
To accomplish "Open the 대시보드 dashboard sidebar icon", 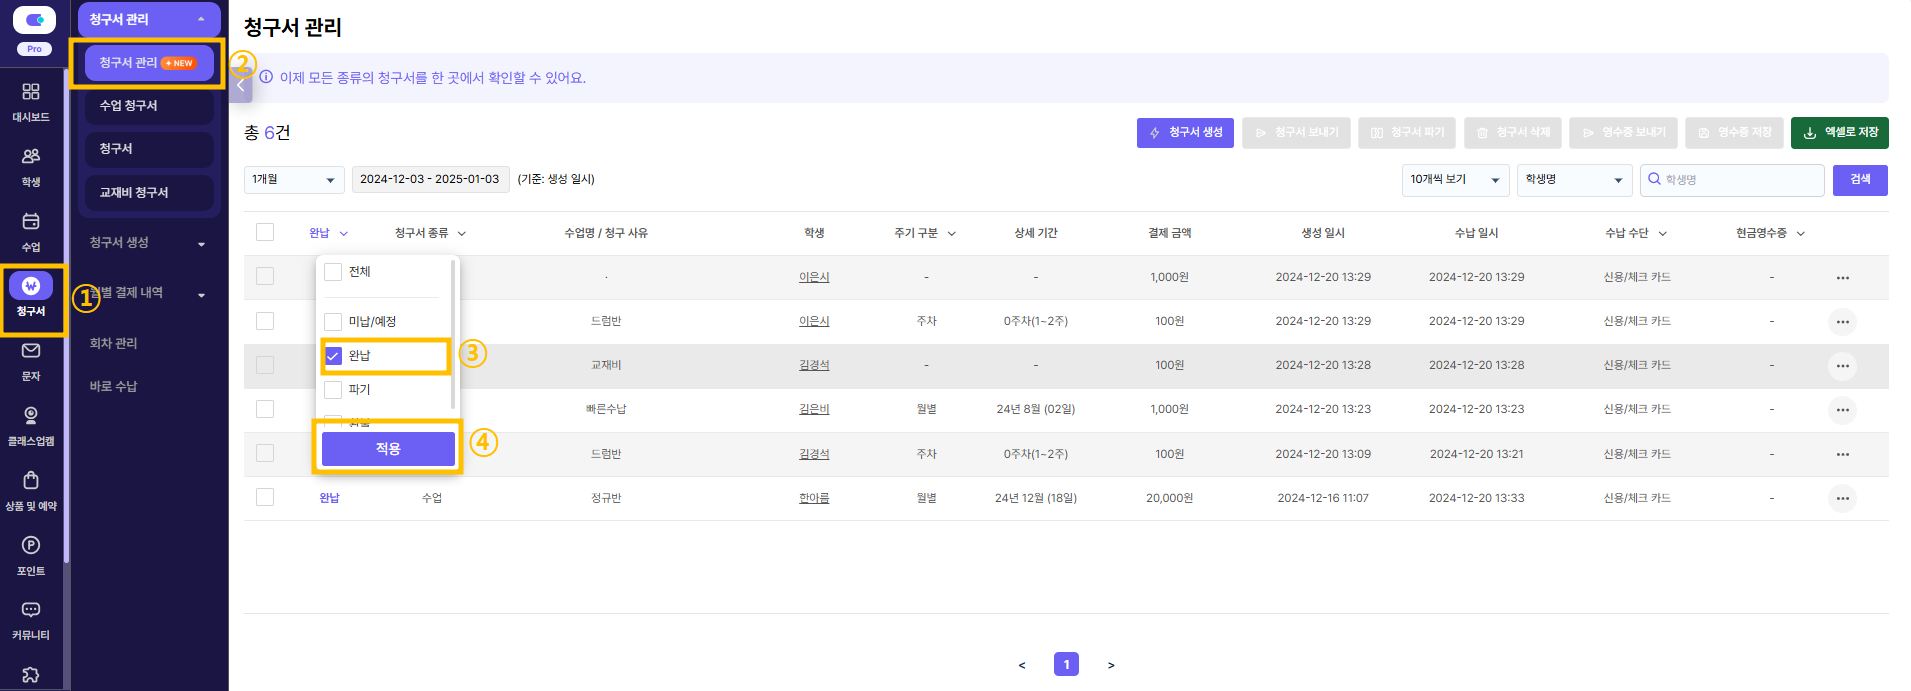I will click(31, 92).
